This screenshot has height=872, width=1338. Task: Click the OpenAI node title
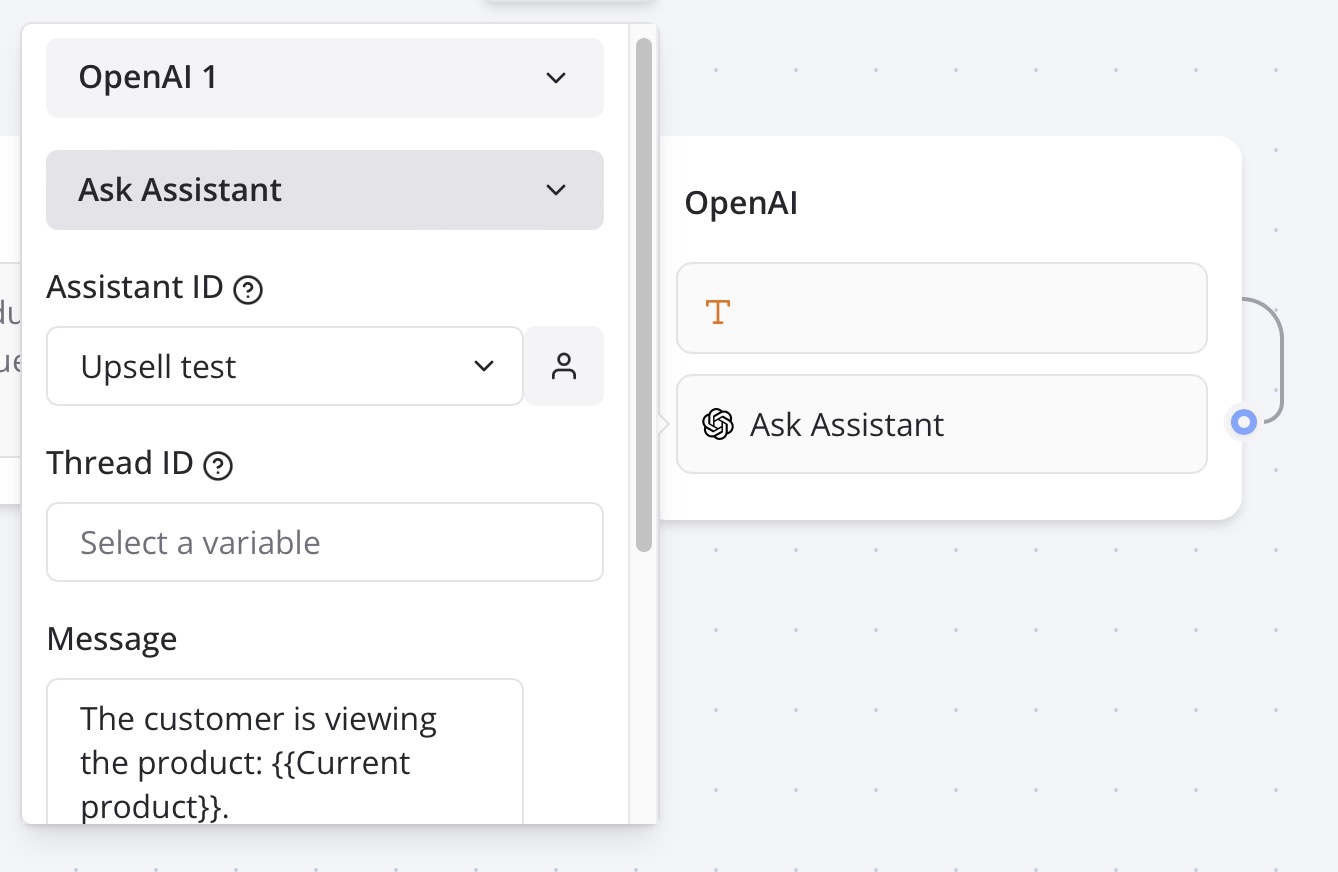point(741,203)
